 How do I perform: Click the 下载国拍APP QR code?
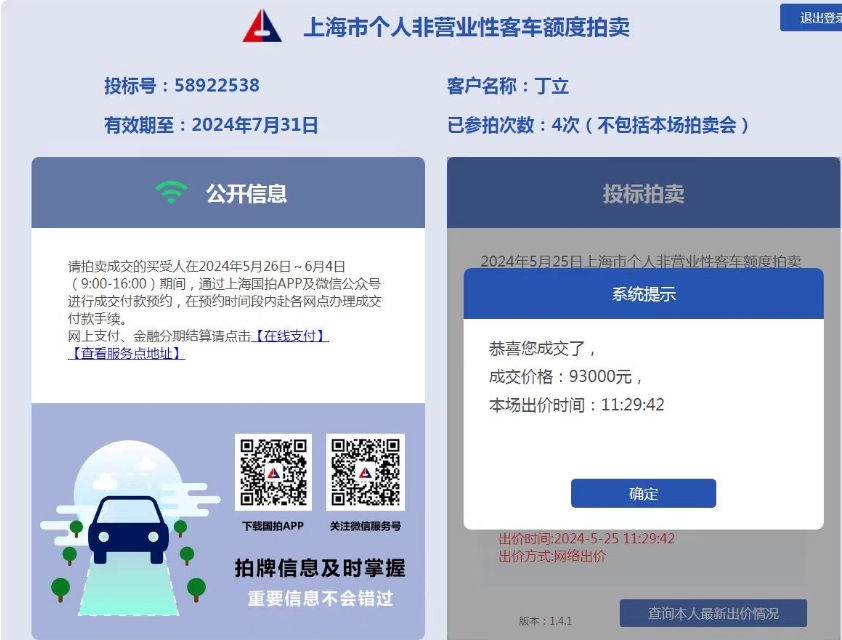click(273, 472)
